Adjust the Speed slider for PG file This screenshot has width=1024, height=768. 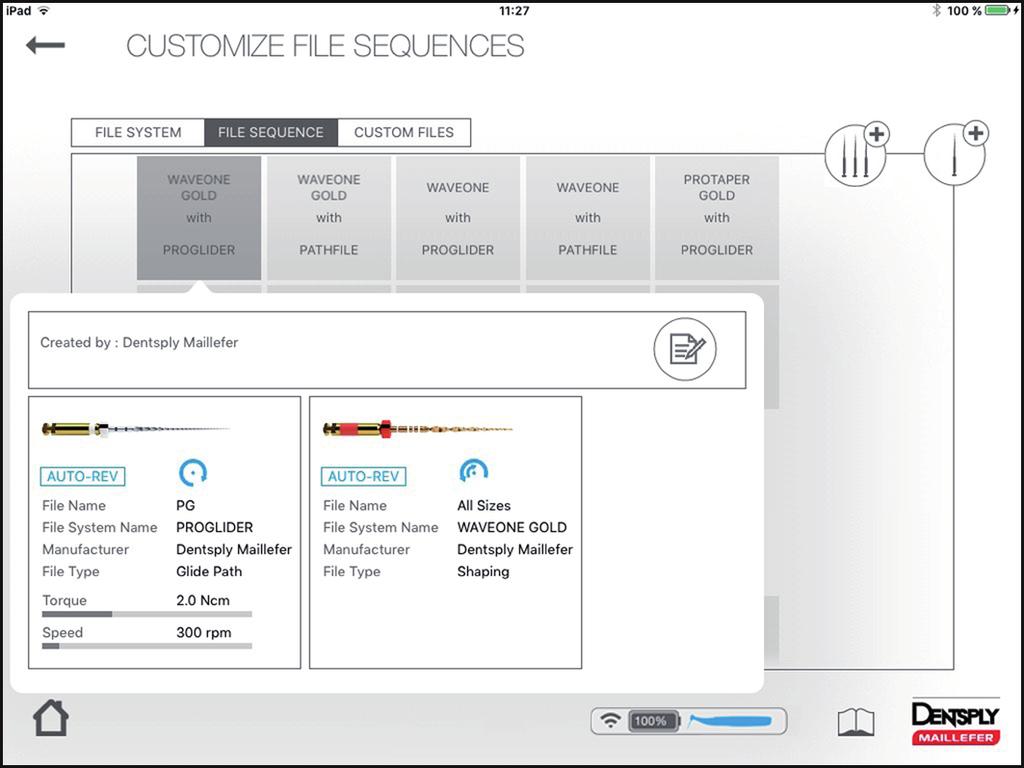pos(147,646)
